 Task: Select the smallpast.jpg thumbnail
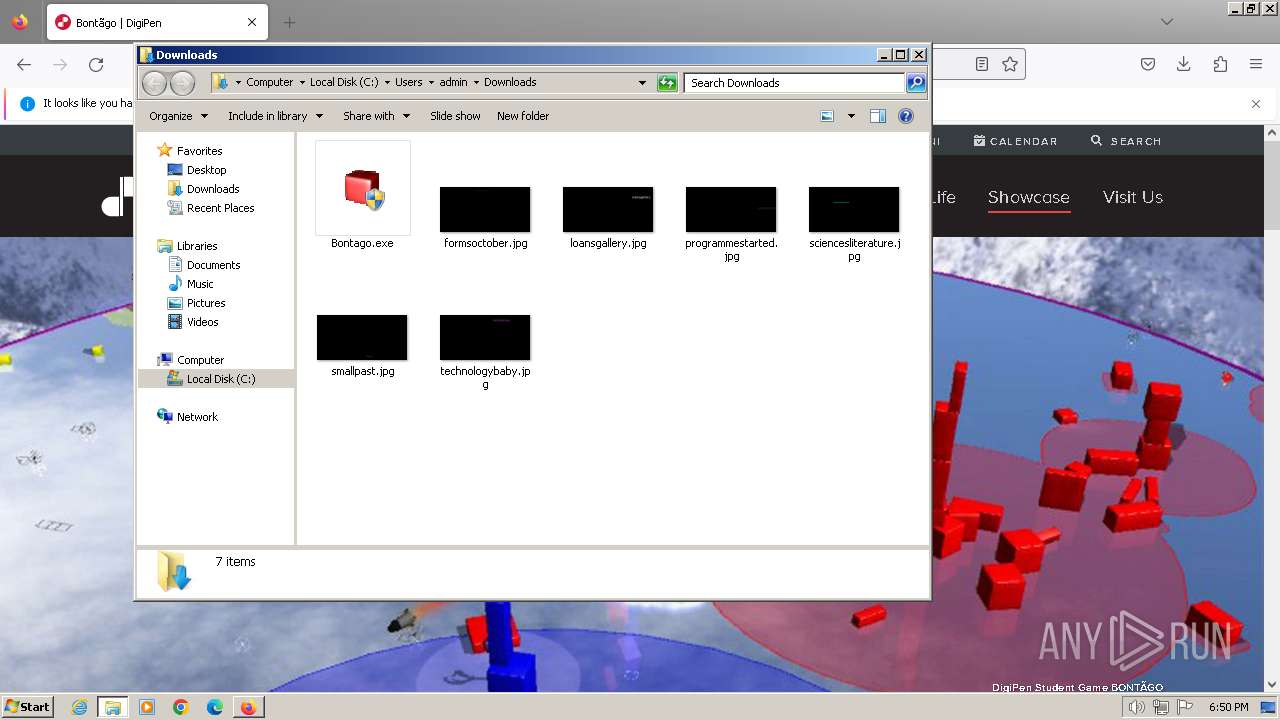click(x=362, y=337)
